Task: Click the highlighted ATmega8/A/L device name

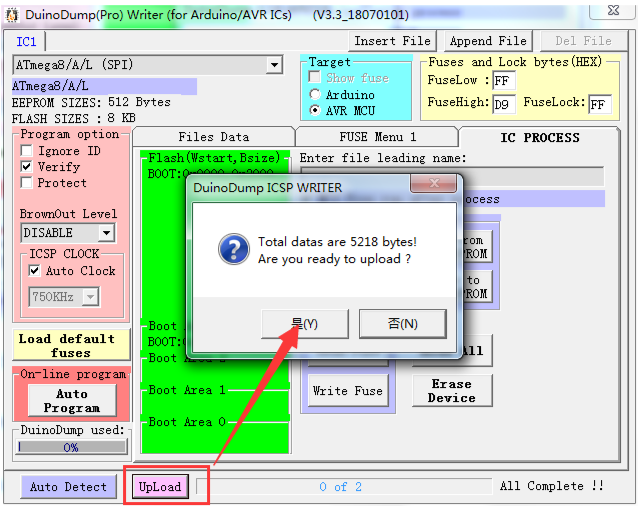Action: point(104,86)
